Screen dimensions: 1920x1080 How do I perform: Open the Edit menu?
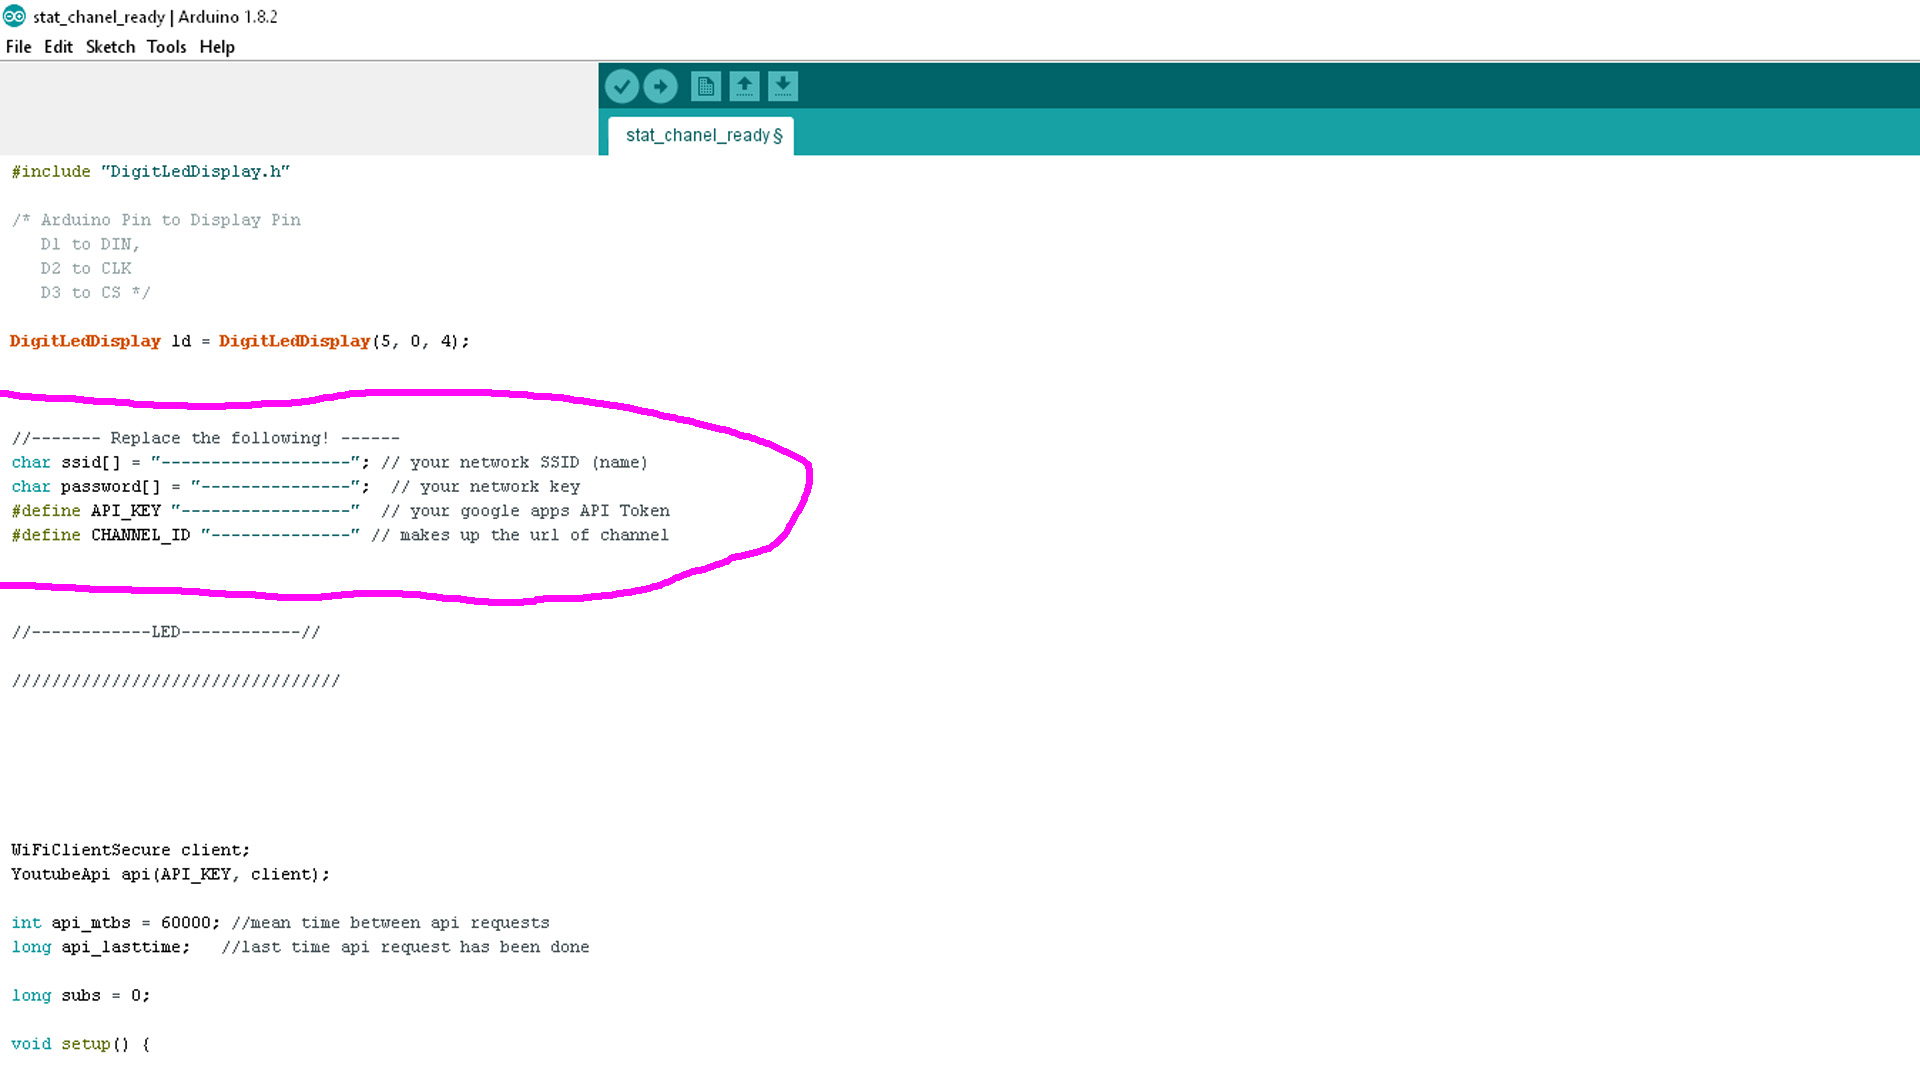click(x=58, y=47)
